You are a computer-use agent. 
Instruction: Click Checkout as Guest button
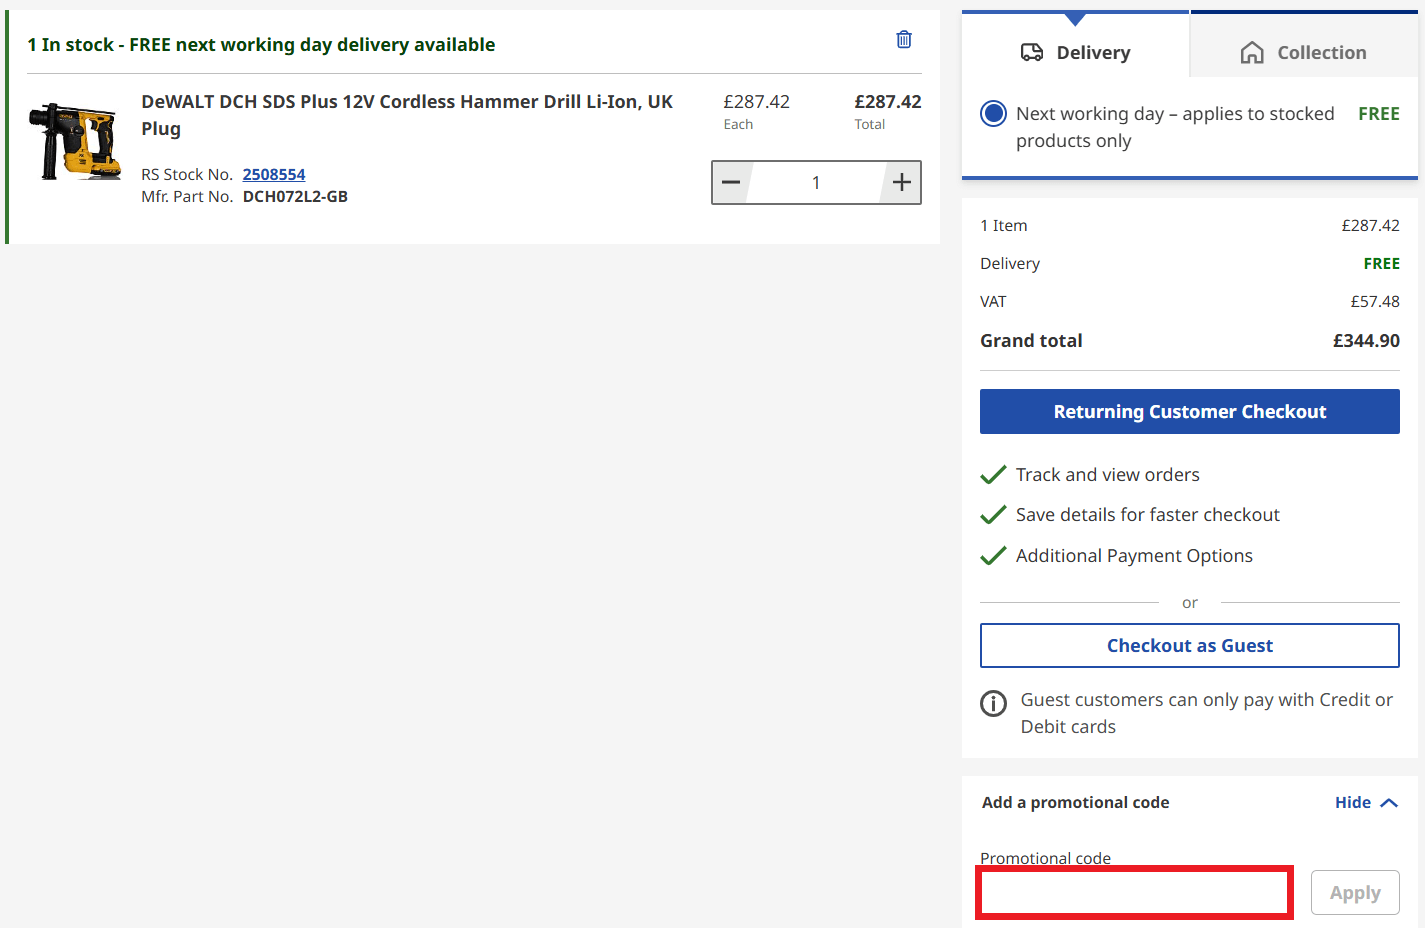1190,645
